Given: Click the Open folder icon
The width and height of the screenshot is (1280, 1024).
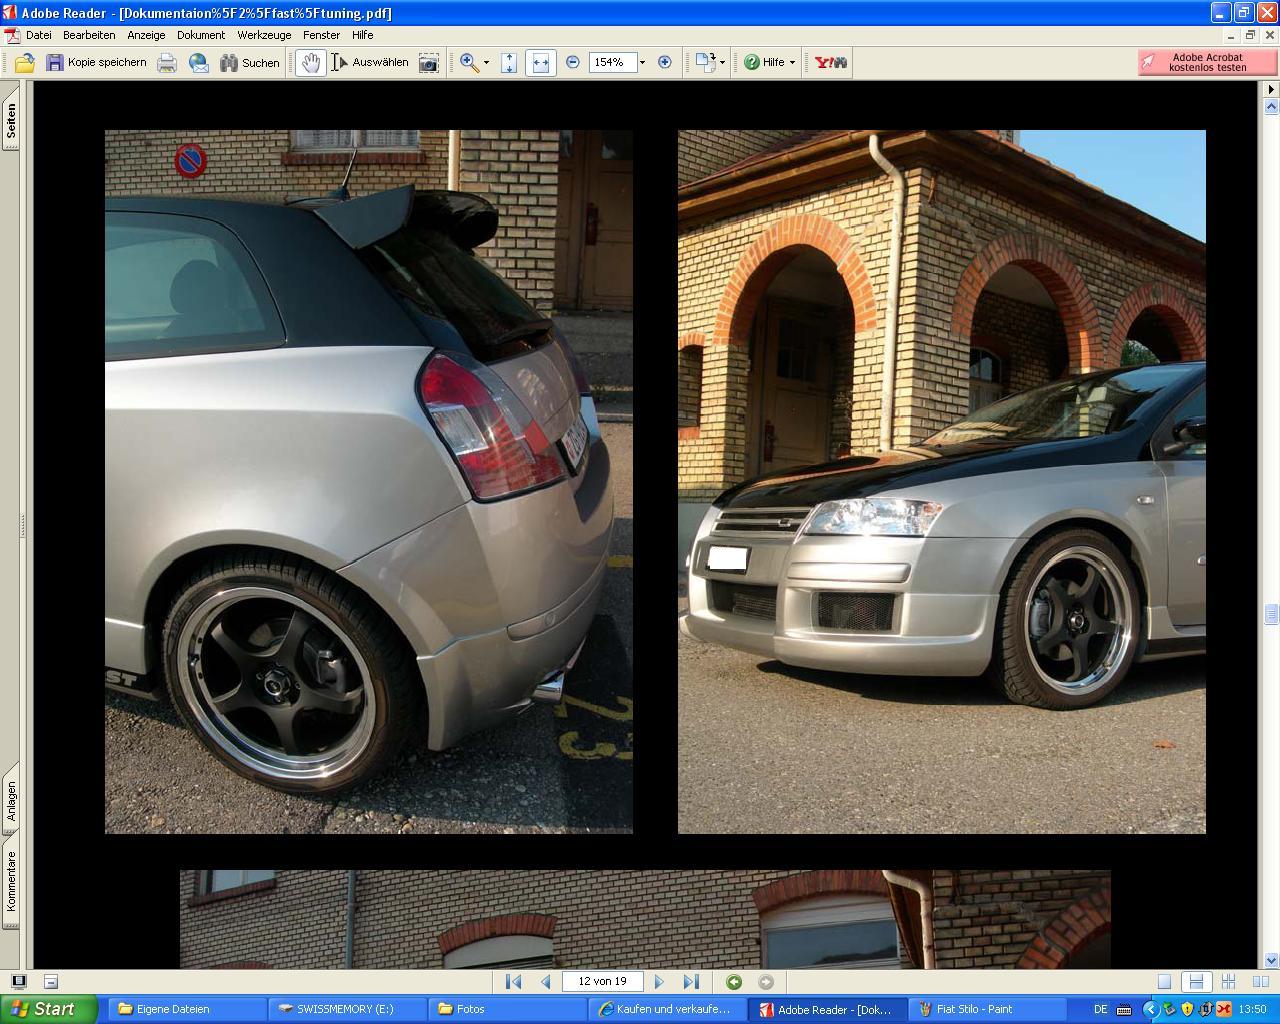Looking at the screenshot, I should pos(24,63).
